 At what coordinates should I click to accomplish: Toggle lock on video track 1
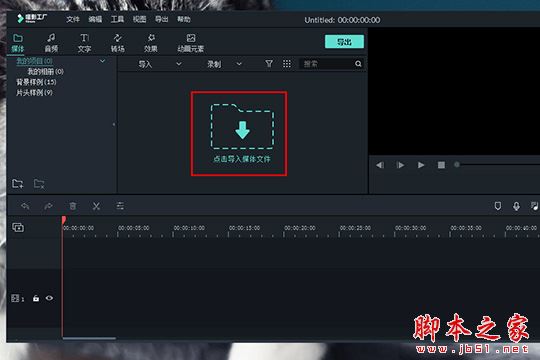click(36, 298)
